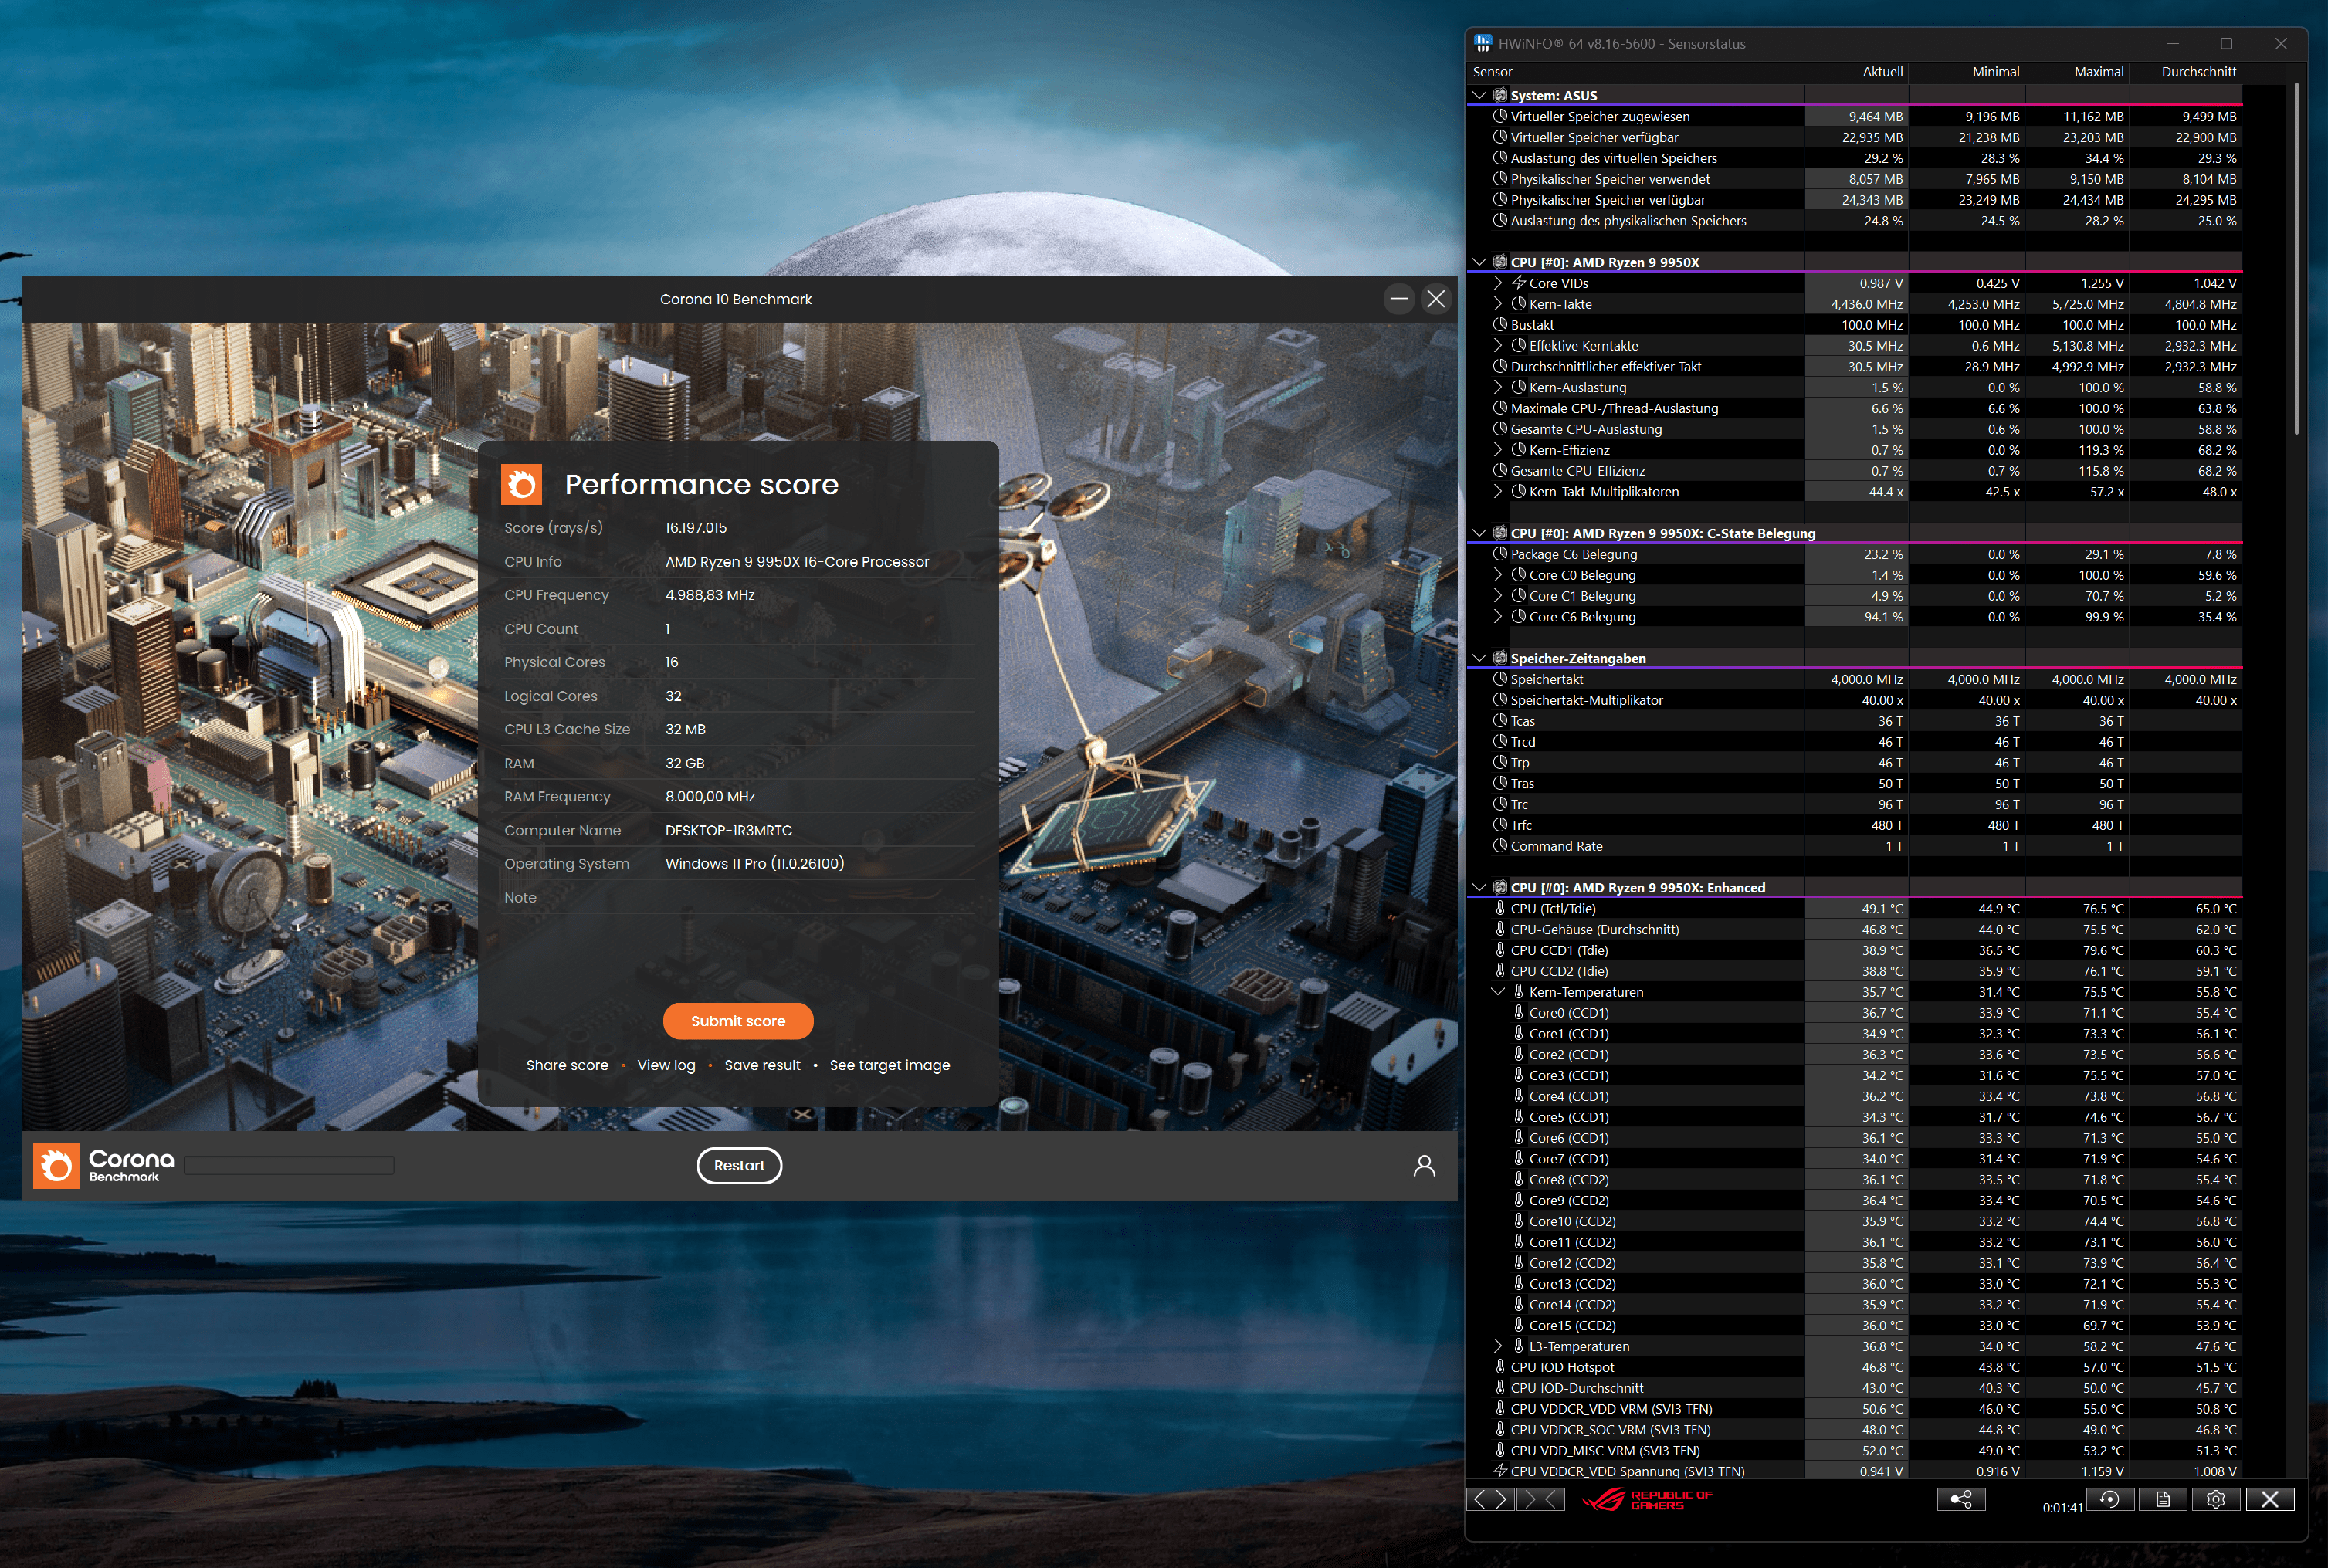This screenshot has width=2328, height=1568.
Task: Reset sensor min/max values clock icon
Action: (2109, 1499)
